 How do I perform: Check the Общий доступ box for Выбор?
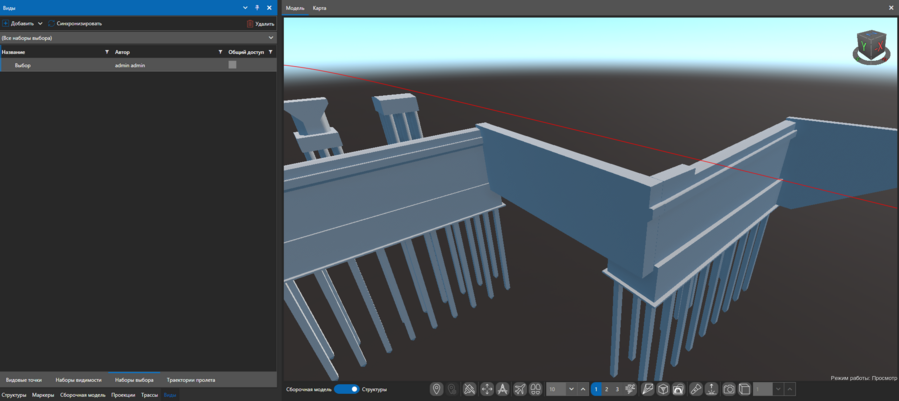pos(232,65)
